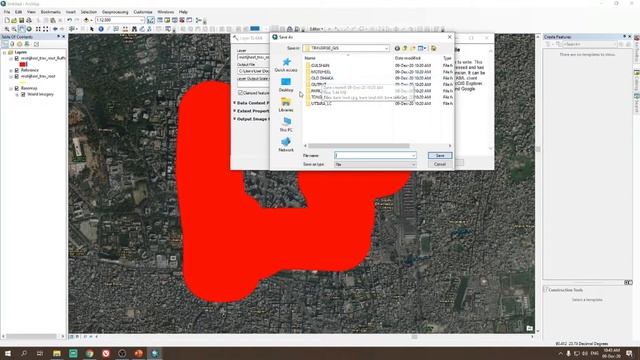Open the MOTIJHEEL folder
This screenshot has height=360, width=640.
pyautogui.click(x=321, y=72)
